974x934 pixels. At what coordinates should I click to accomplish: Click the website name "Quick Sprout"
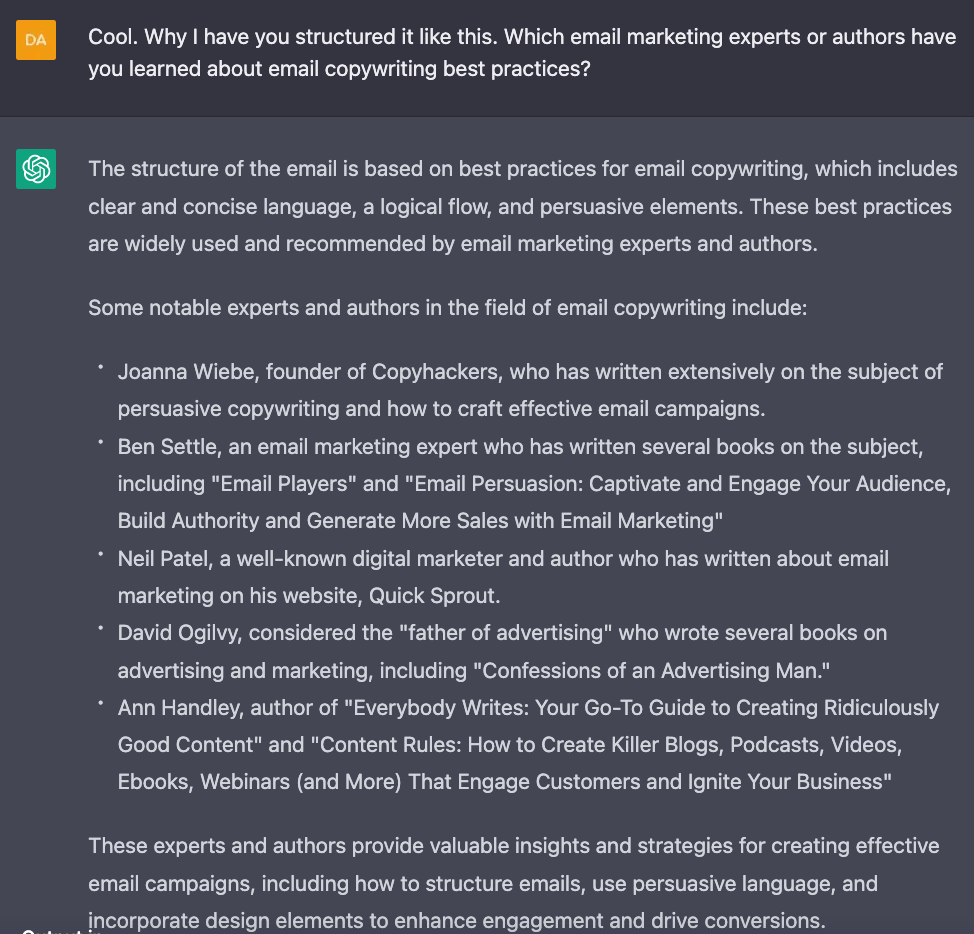click(x=432, y=596)
